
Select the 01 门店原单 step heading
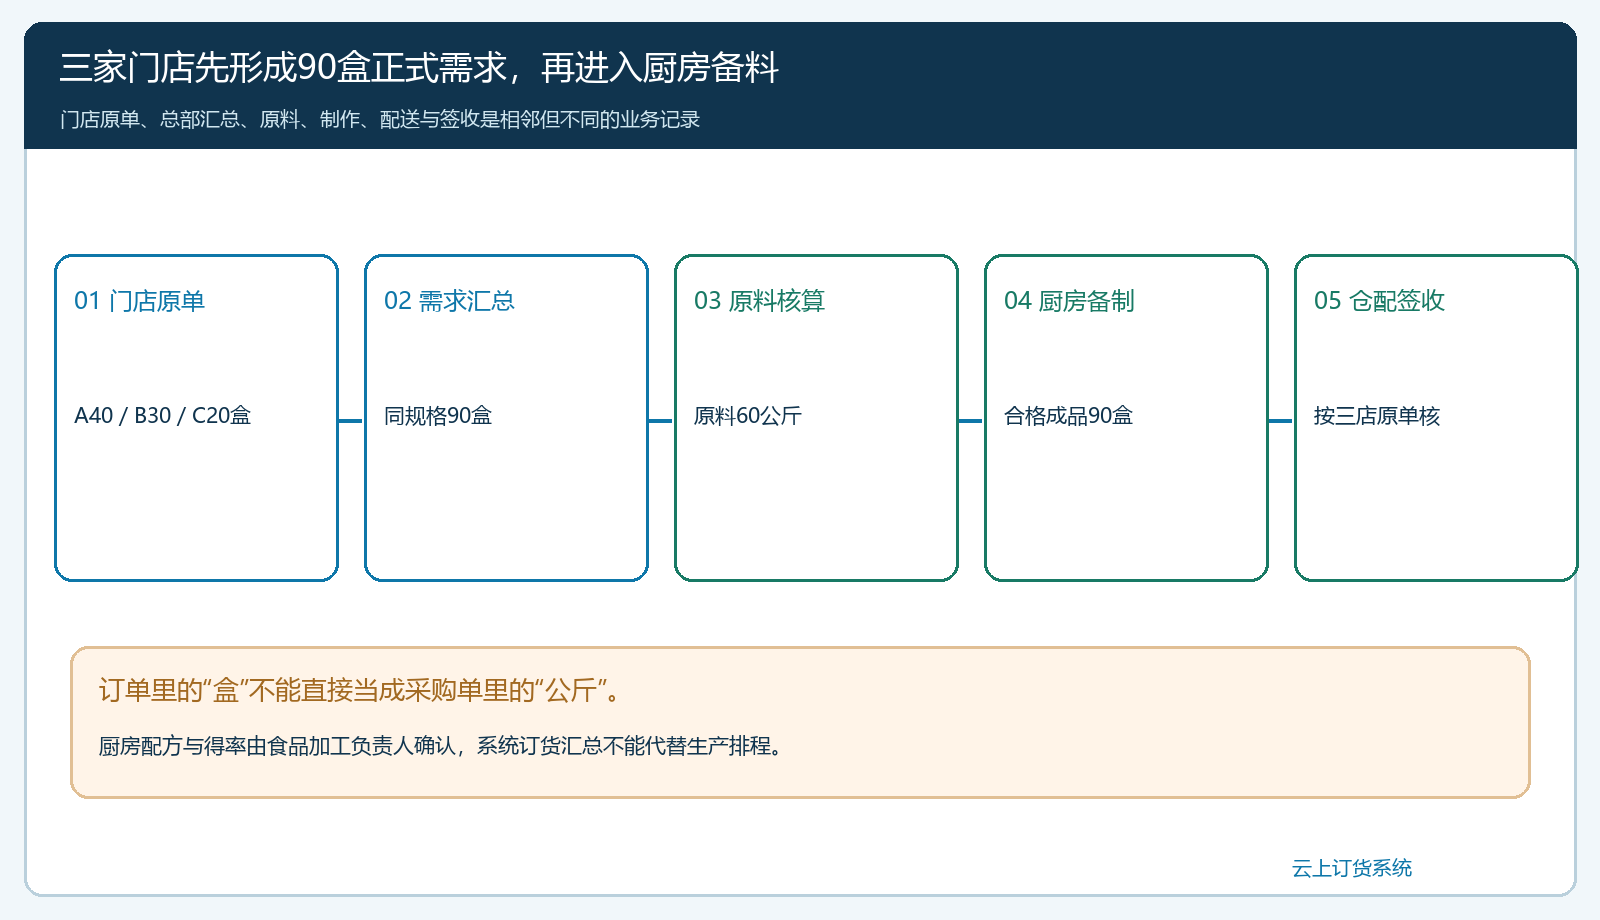[x=139, y=301]
